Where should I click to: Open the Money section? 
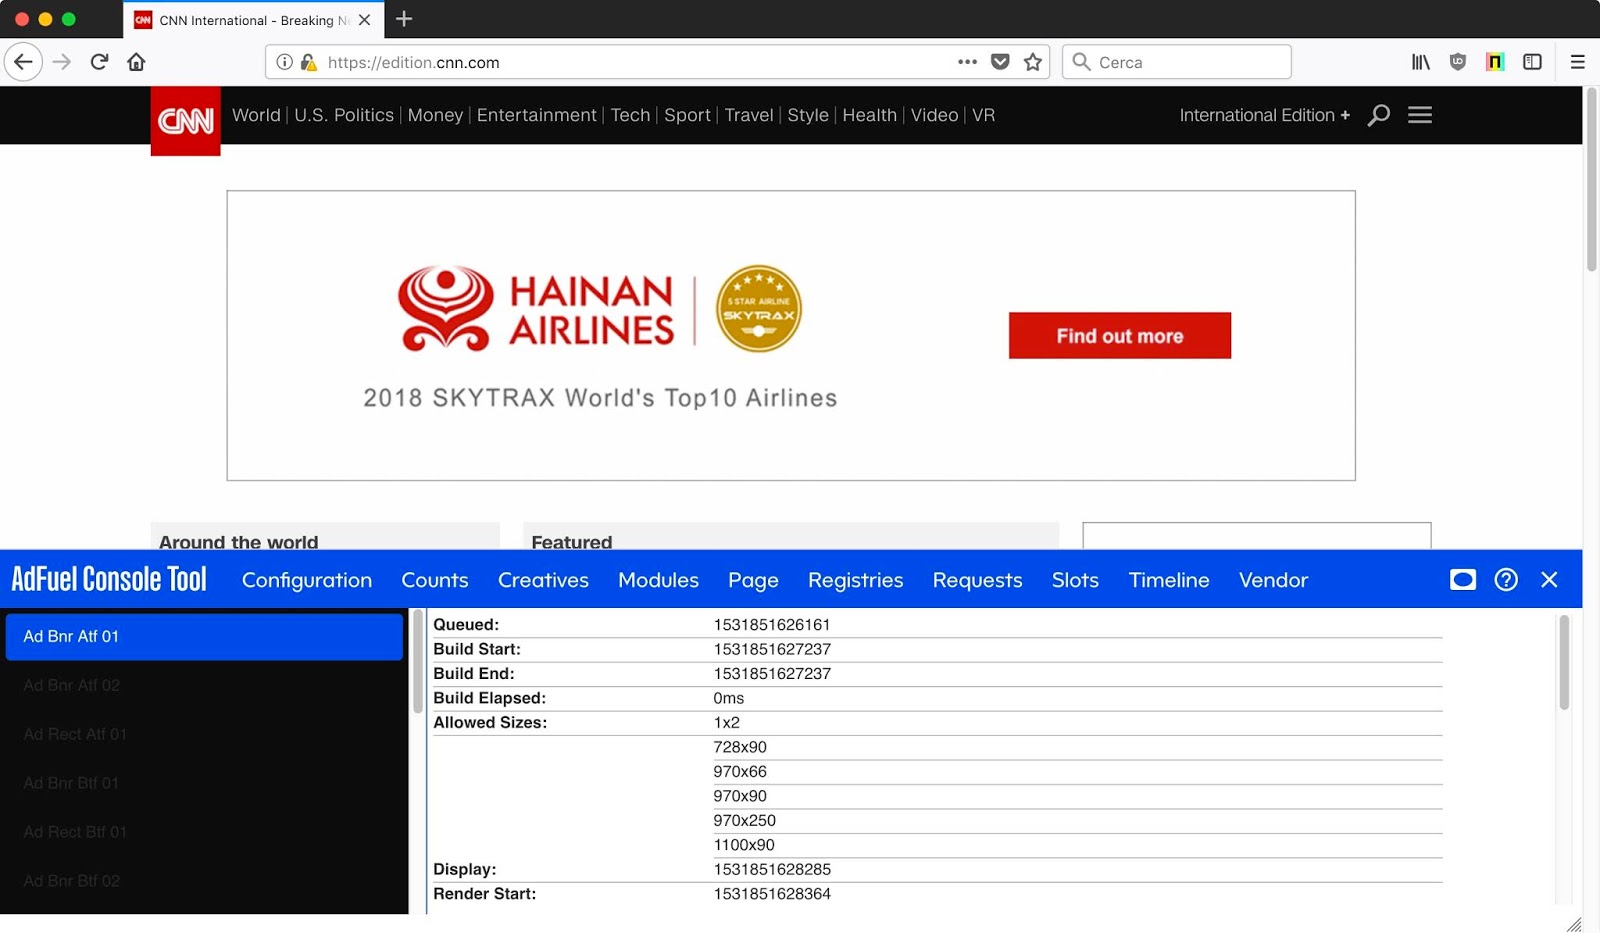pos(435,115)
